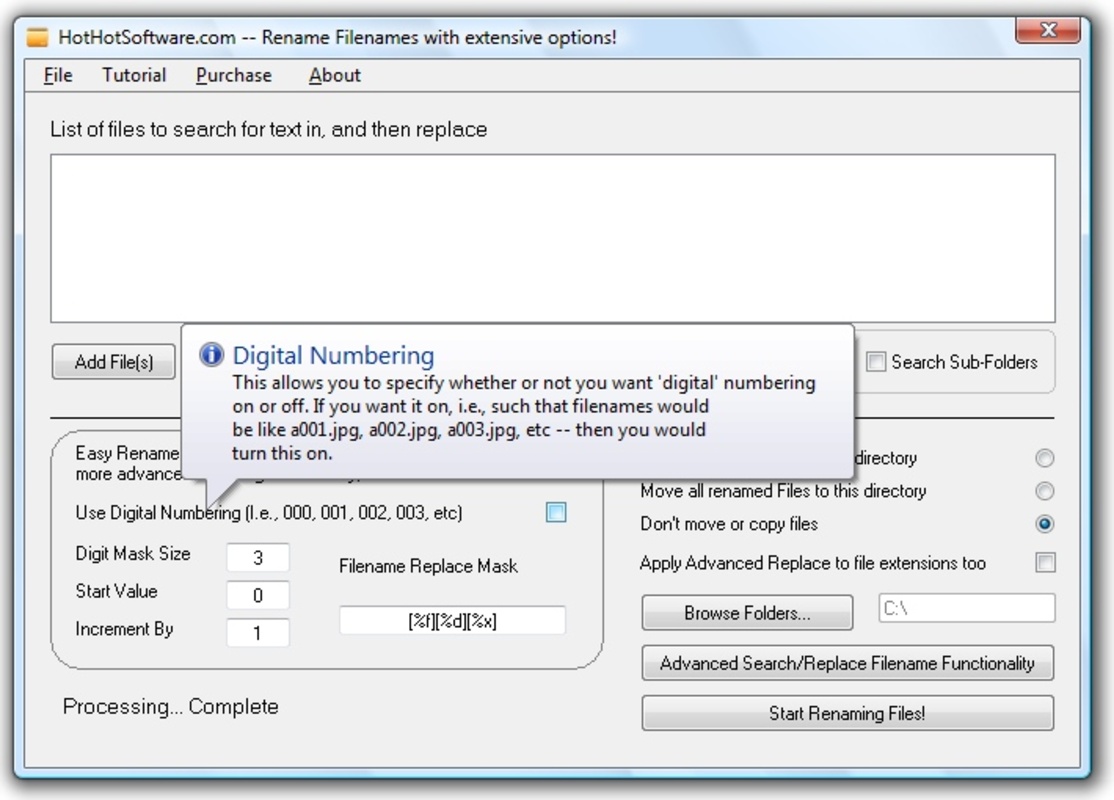Click the Increment By field
Screen dimensions: 1114x800
258,632
